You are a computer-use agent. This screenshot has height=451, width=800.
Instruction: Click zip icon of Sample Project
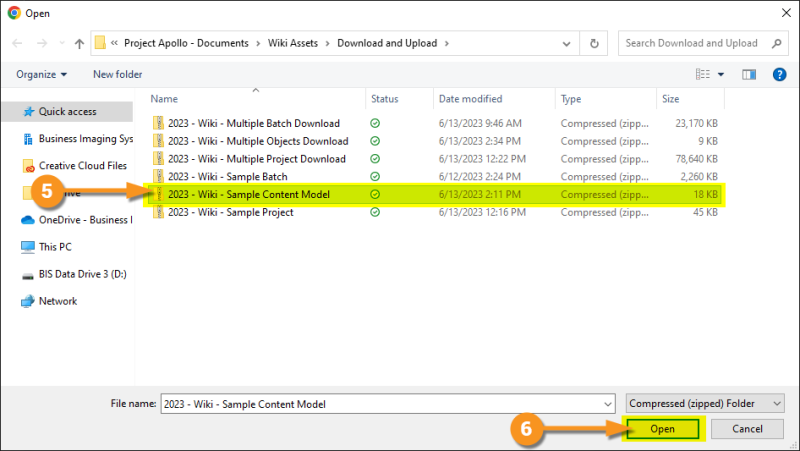(x=159, y=212)
